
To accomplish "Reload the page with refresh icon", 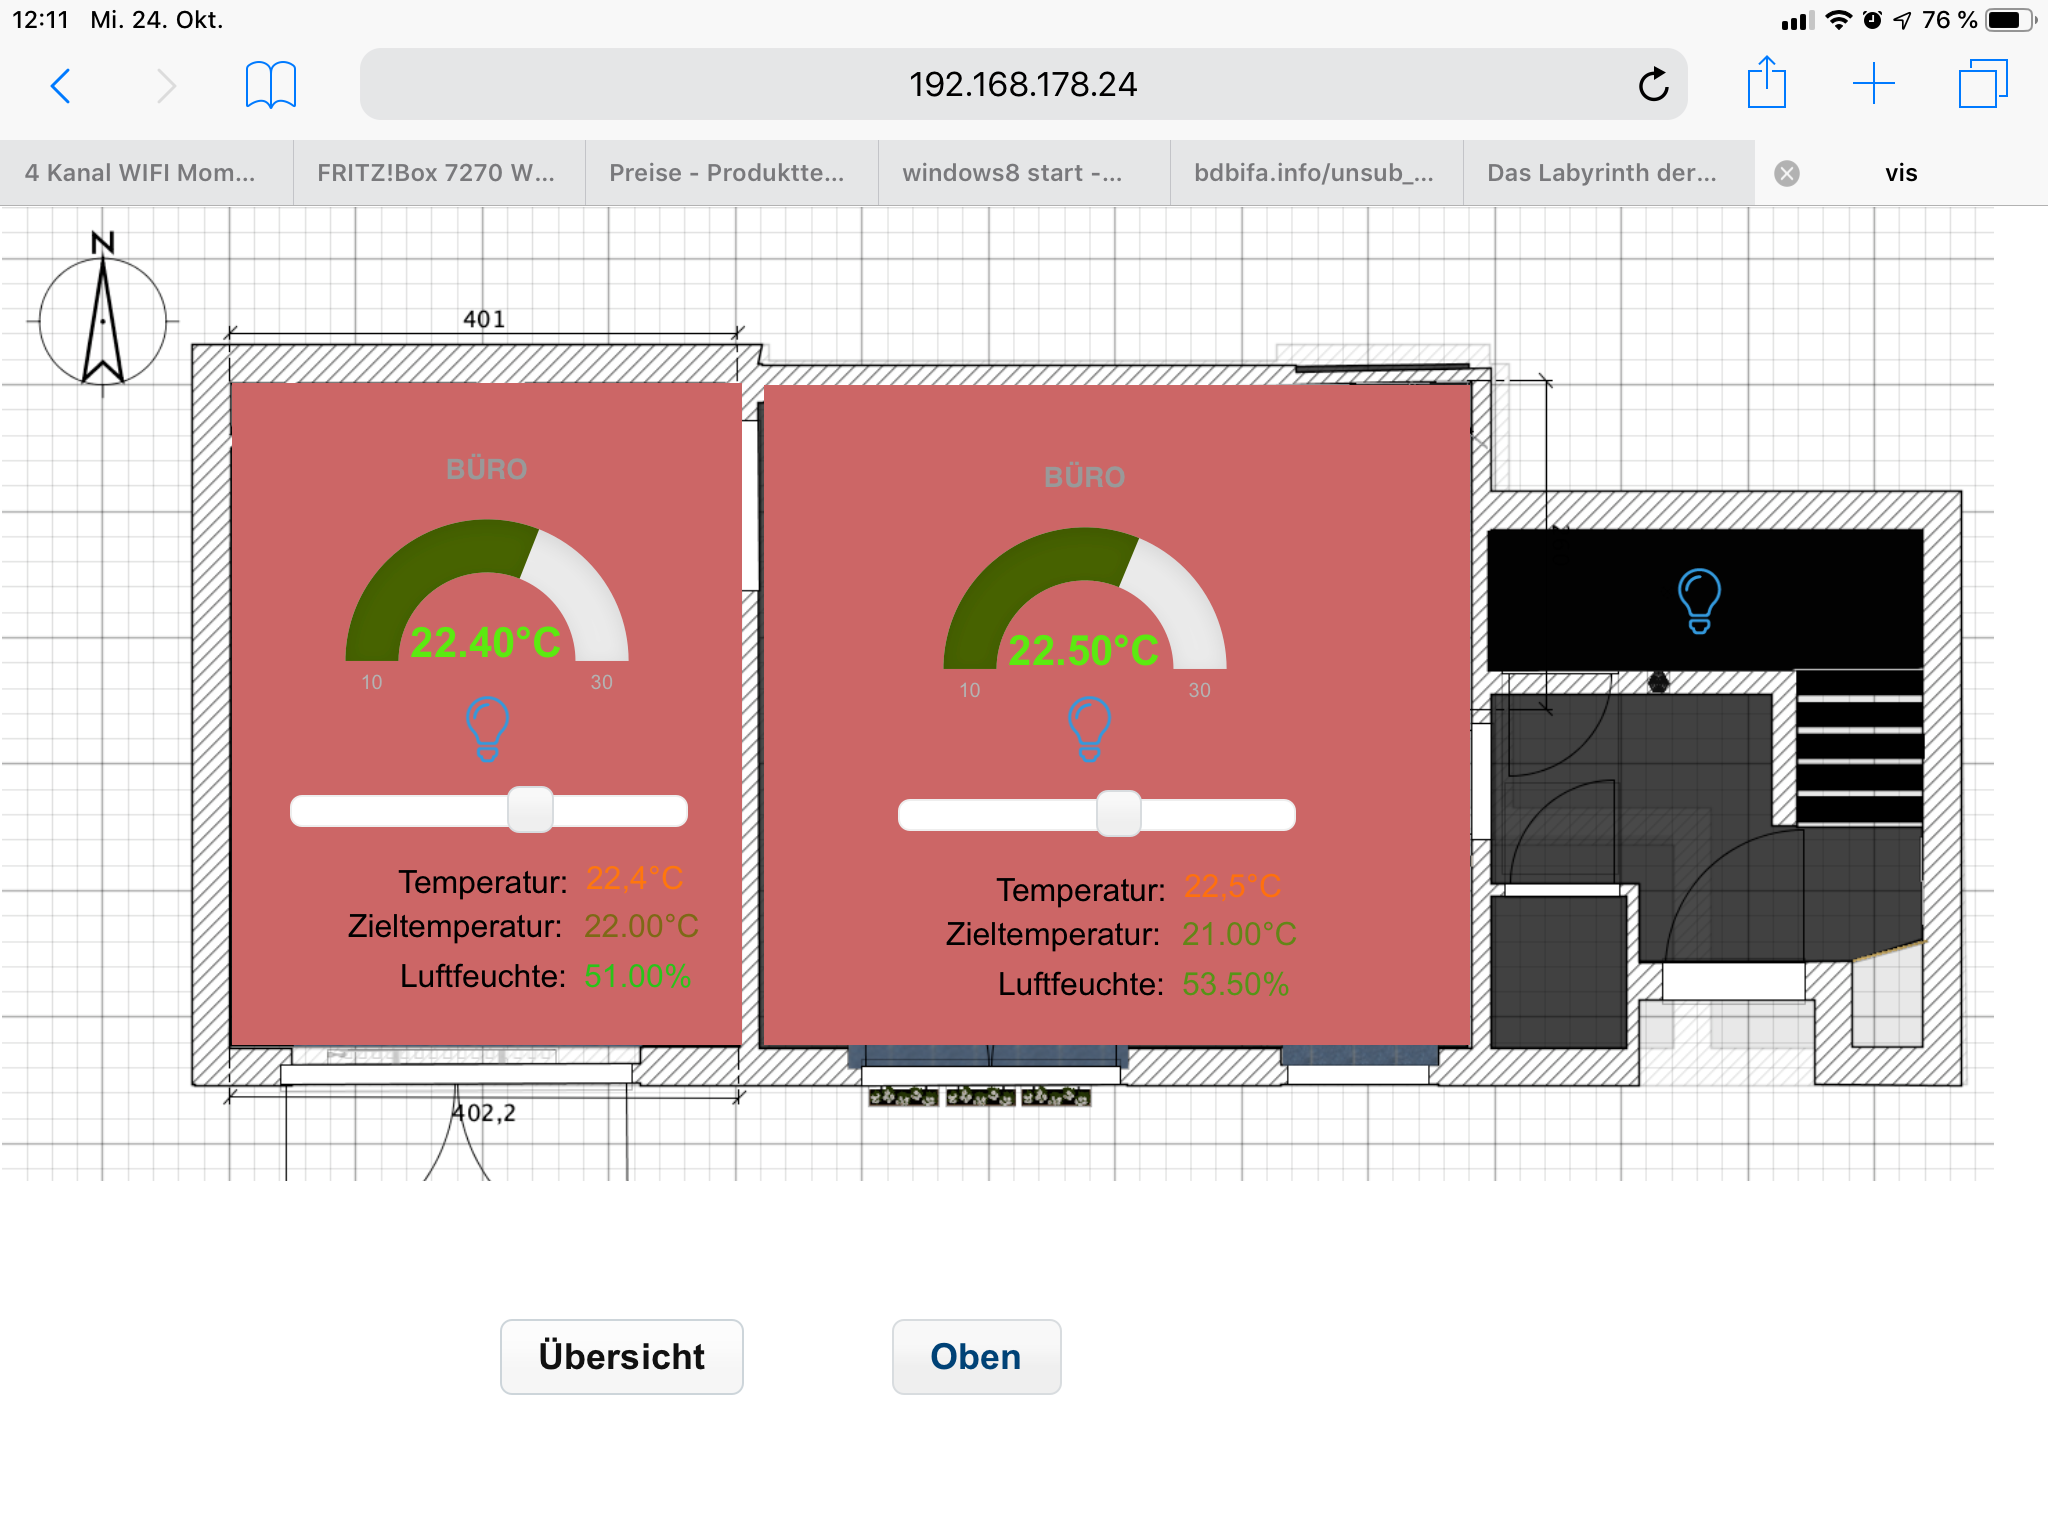I will pos(1653,85).
